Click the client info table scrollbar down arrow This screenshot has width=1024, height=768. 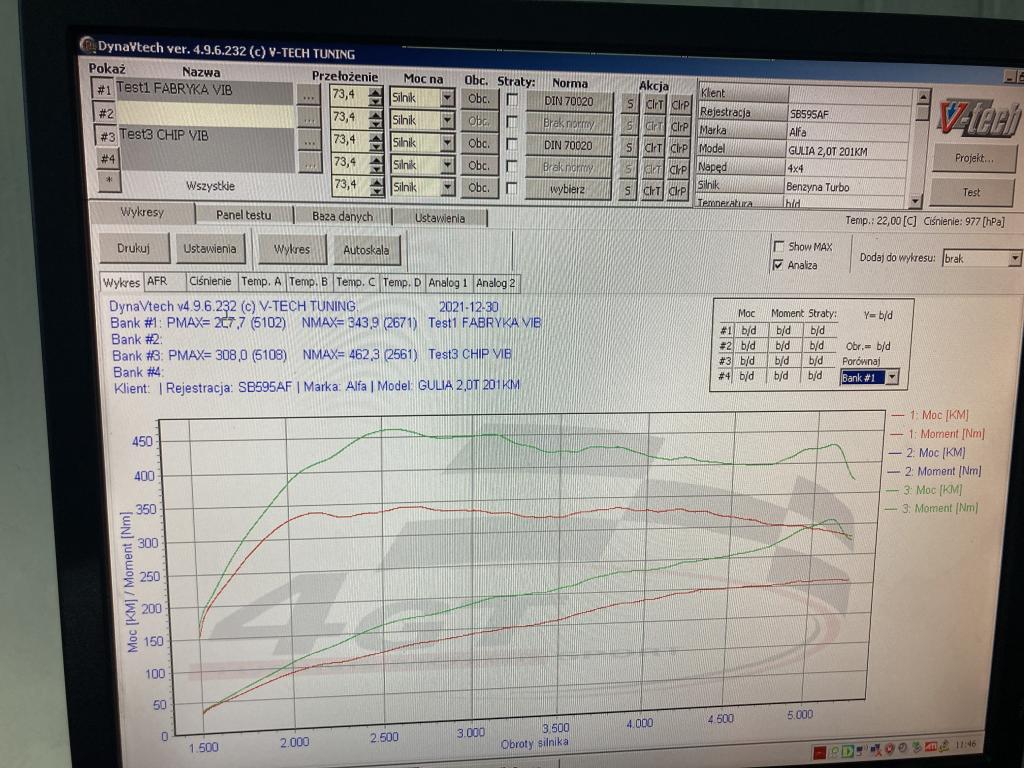[x=916, y=200]
